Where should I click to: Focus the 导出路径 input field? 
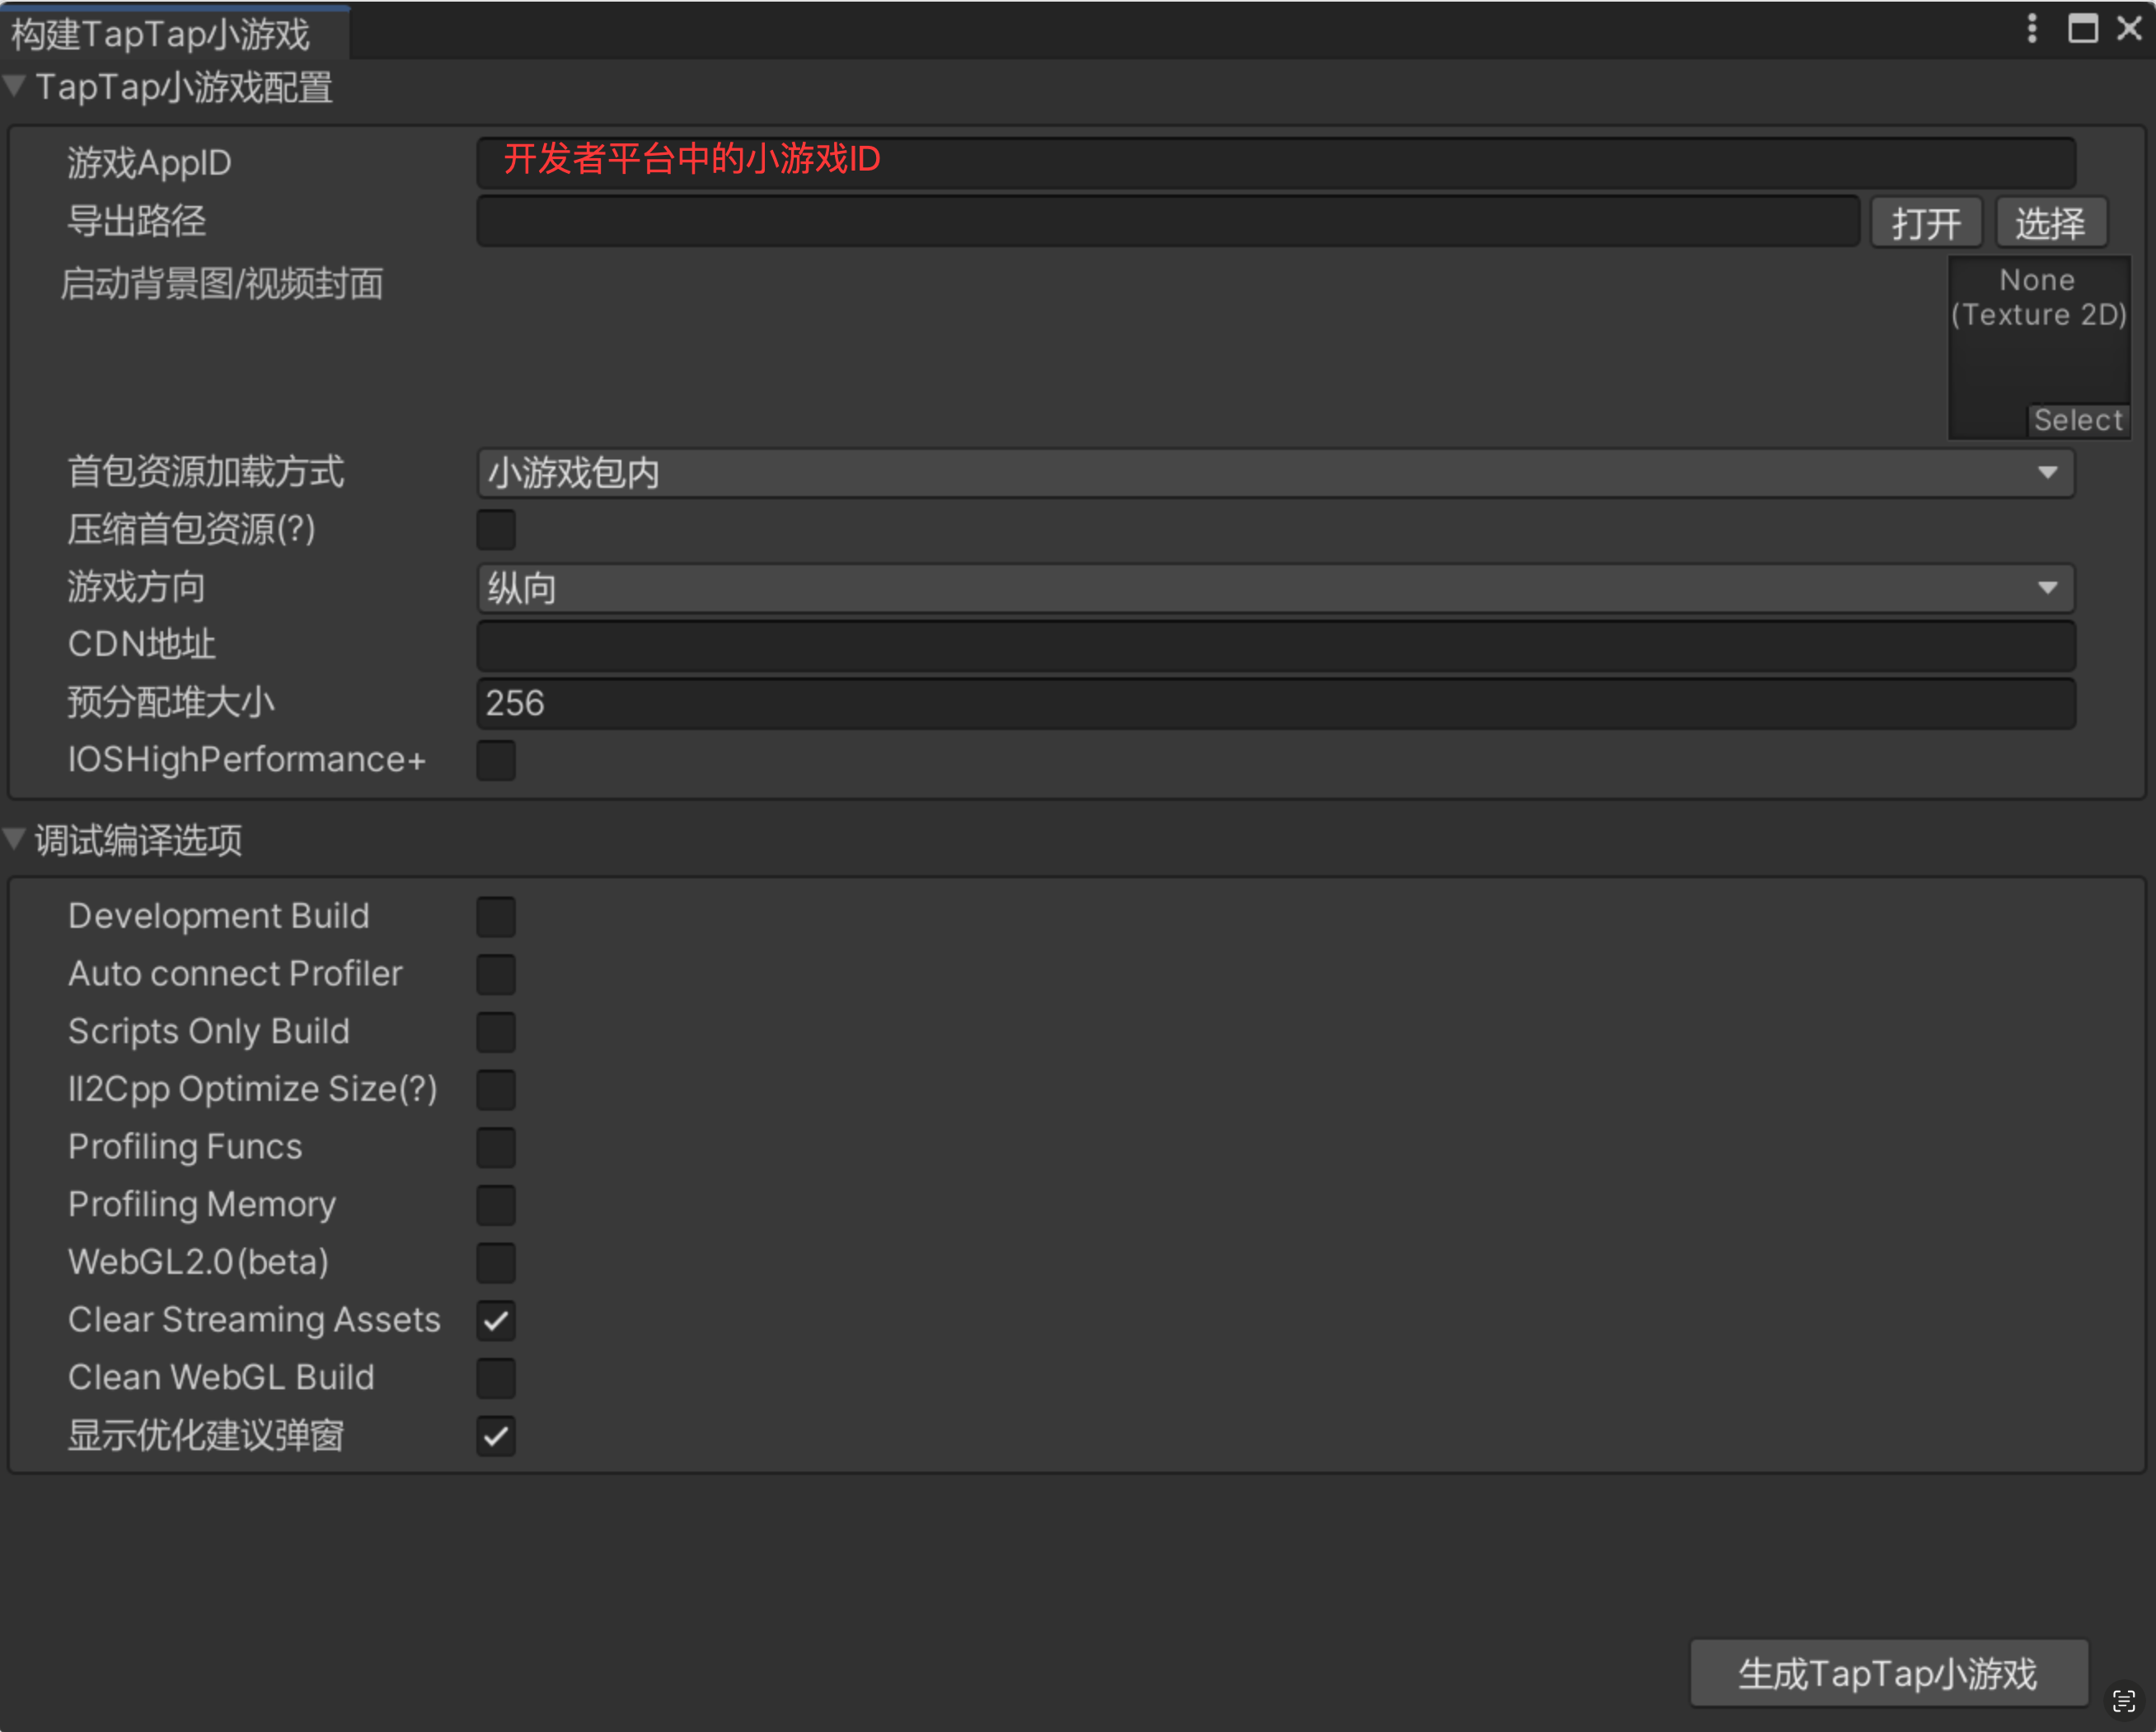coord(1168,221)
